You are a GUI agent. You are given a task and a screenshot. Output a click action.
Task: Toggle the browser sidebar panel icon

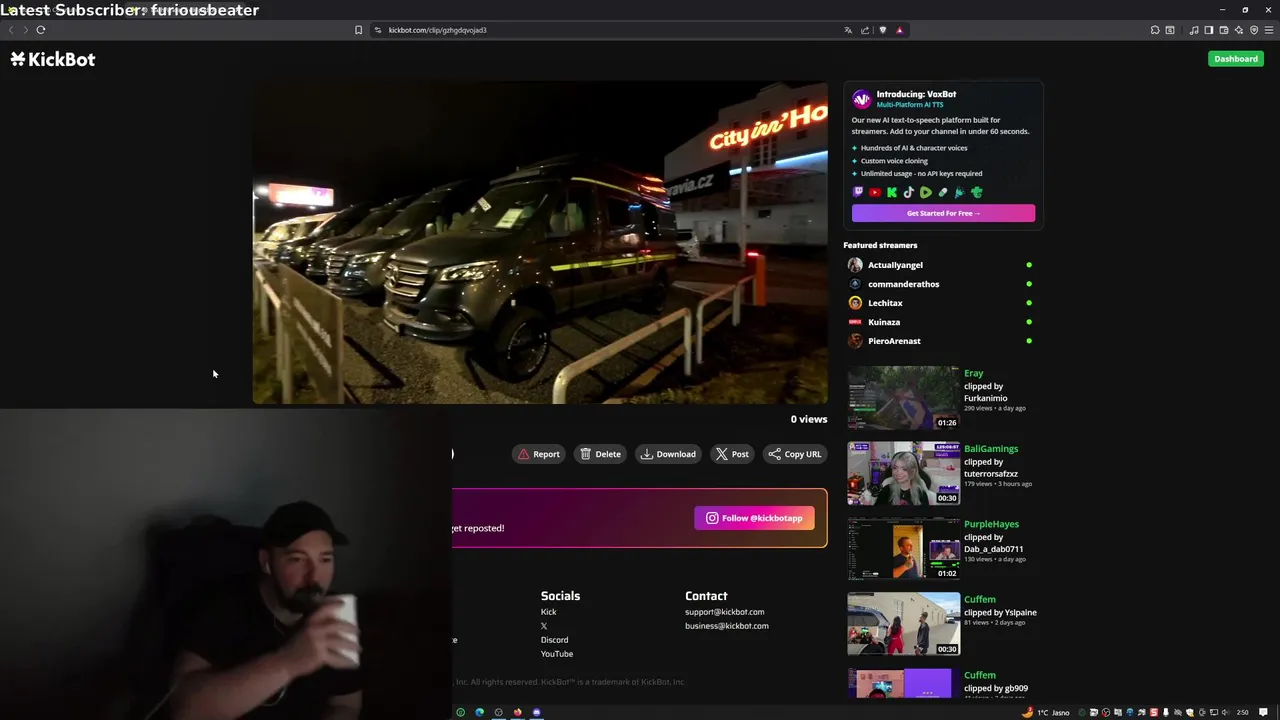[x=1209, y=30]
